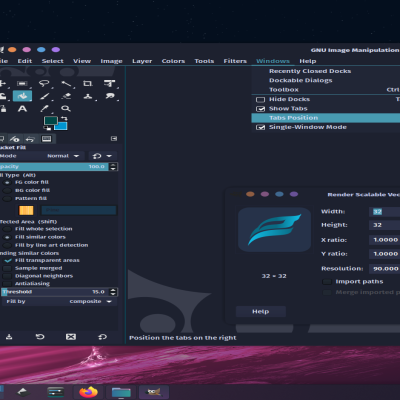400x400 pixels.
Task: Select the Clone stamp tool
Action: coord(88,96)
